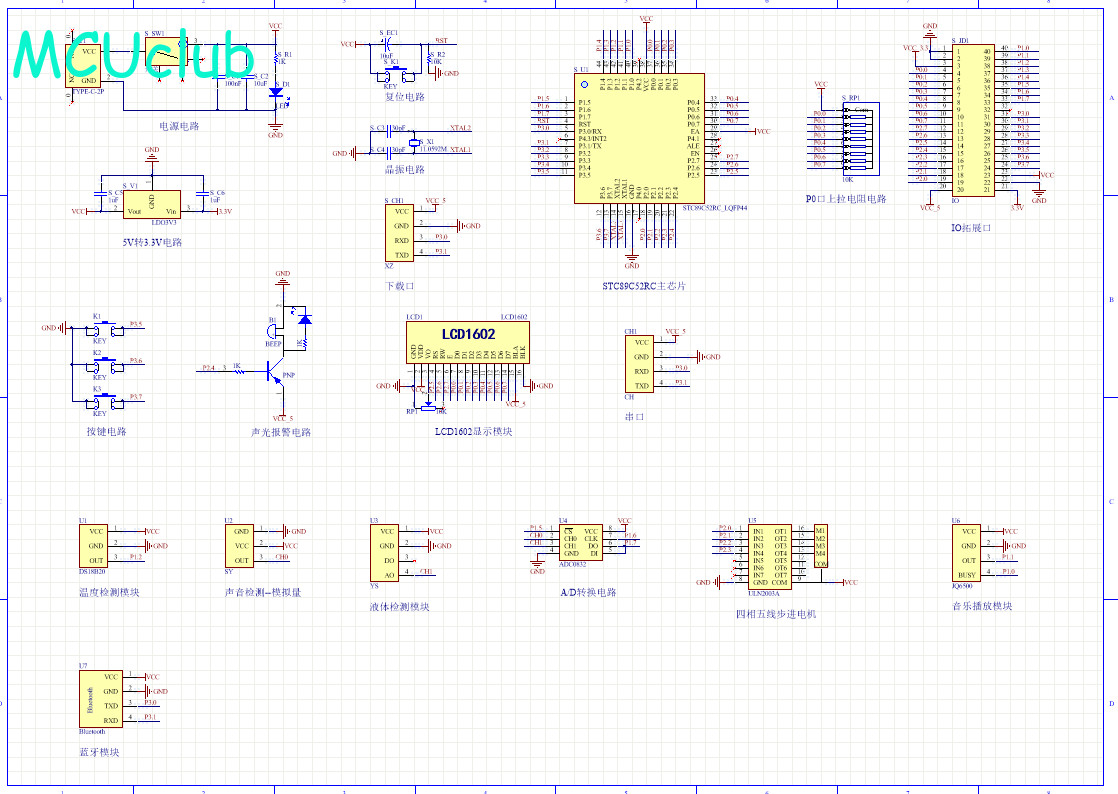The image size is (1118, 794).
Task: Select the ADC0832 converter chip U4
Action: point(580,543)
